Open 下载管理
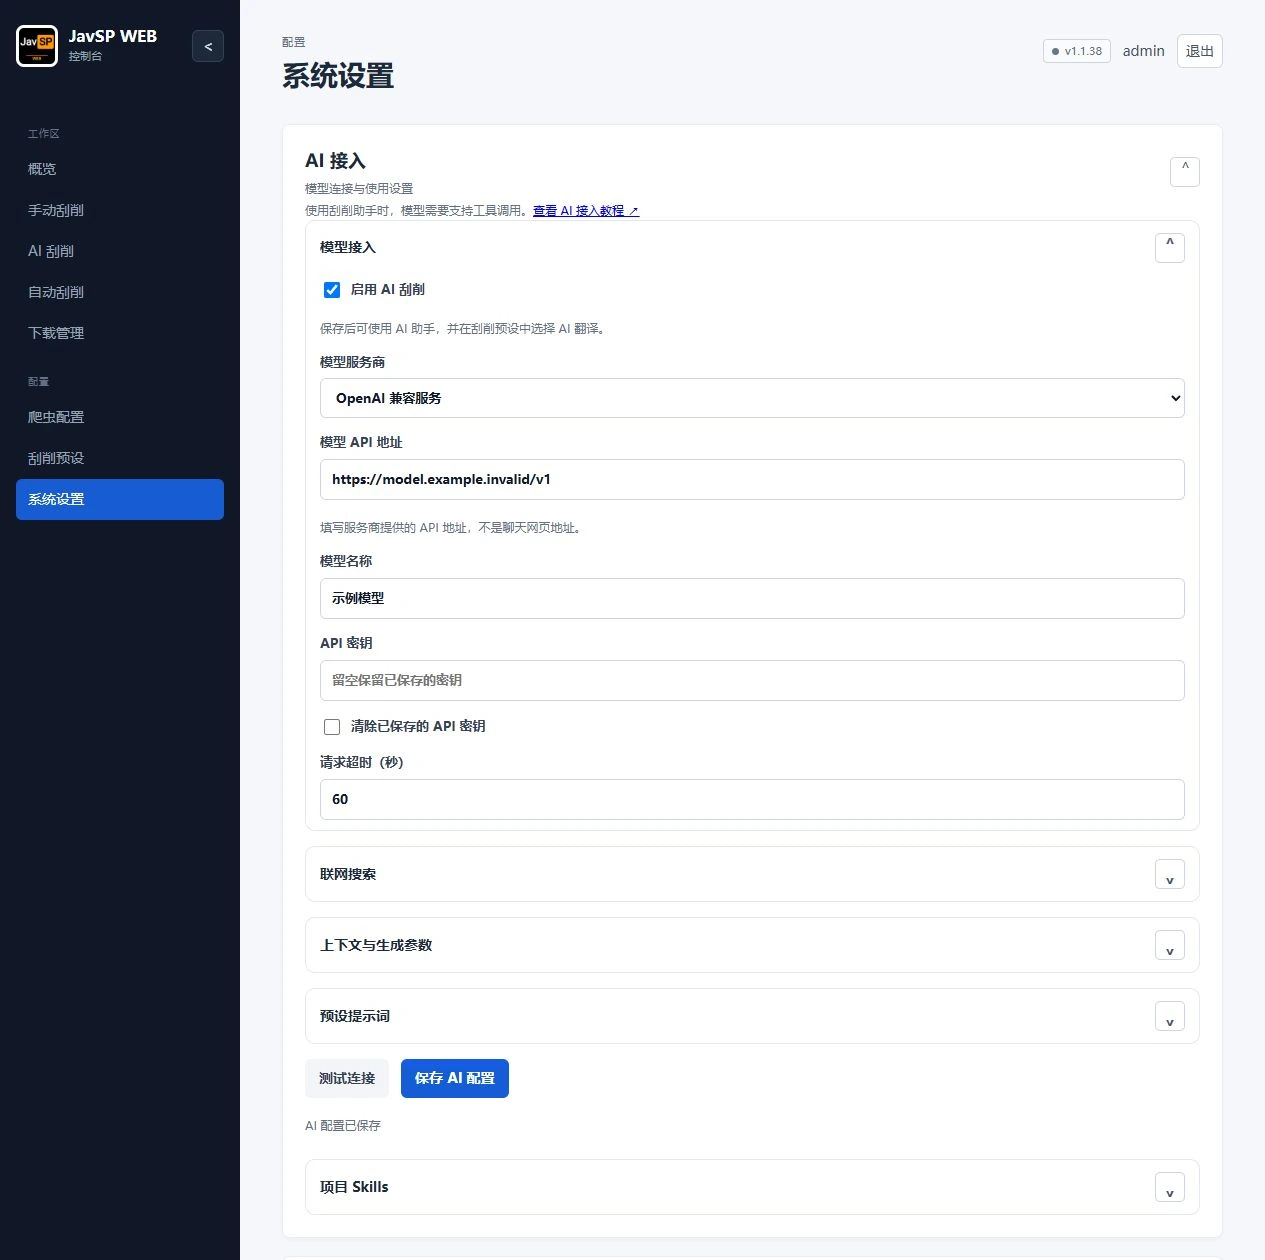The width and height of the screenshot is (1265, 1260). pos(120,333)
